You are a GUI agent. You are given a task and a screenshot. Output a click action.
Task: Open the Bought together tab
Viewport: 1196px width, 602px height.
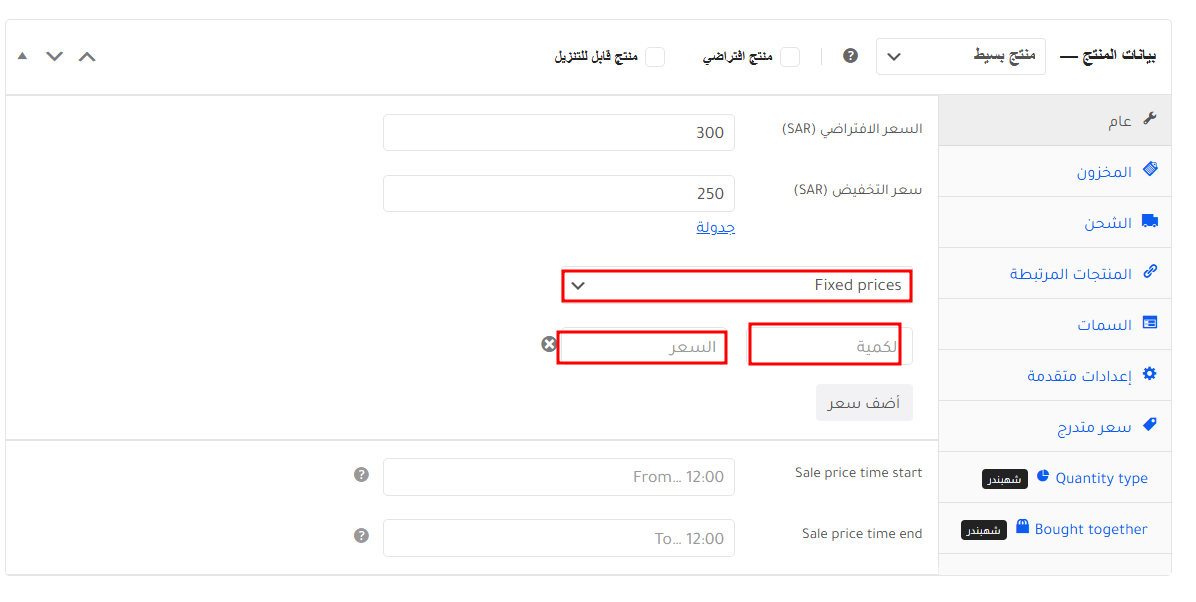pos(1090,529)
